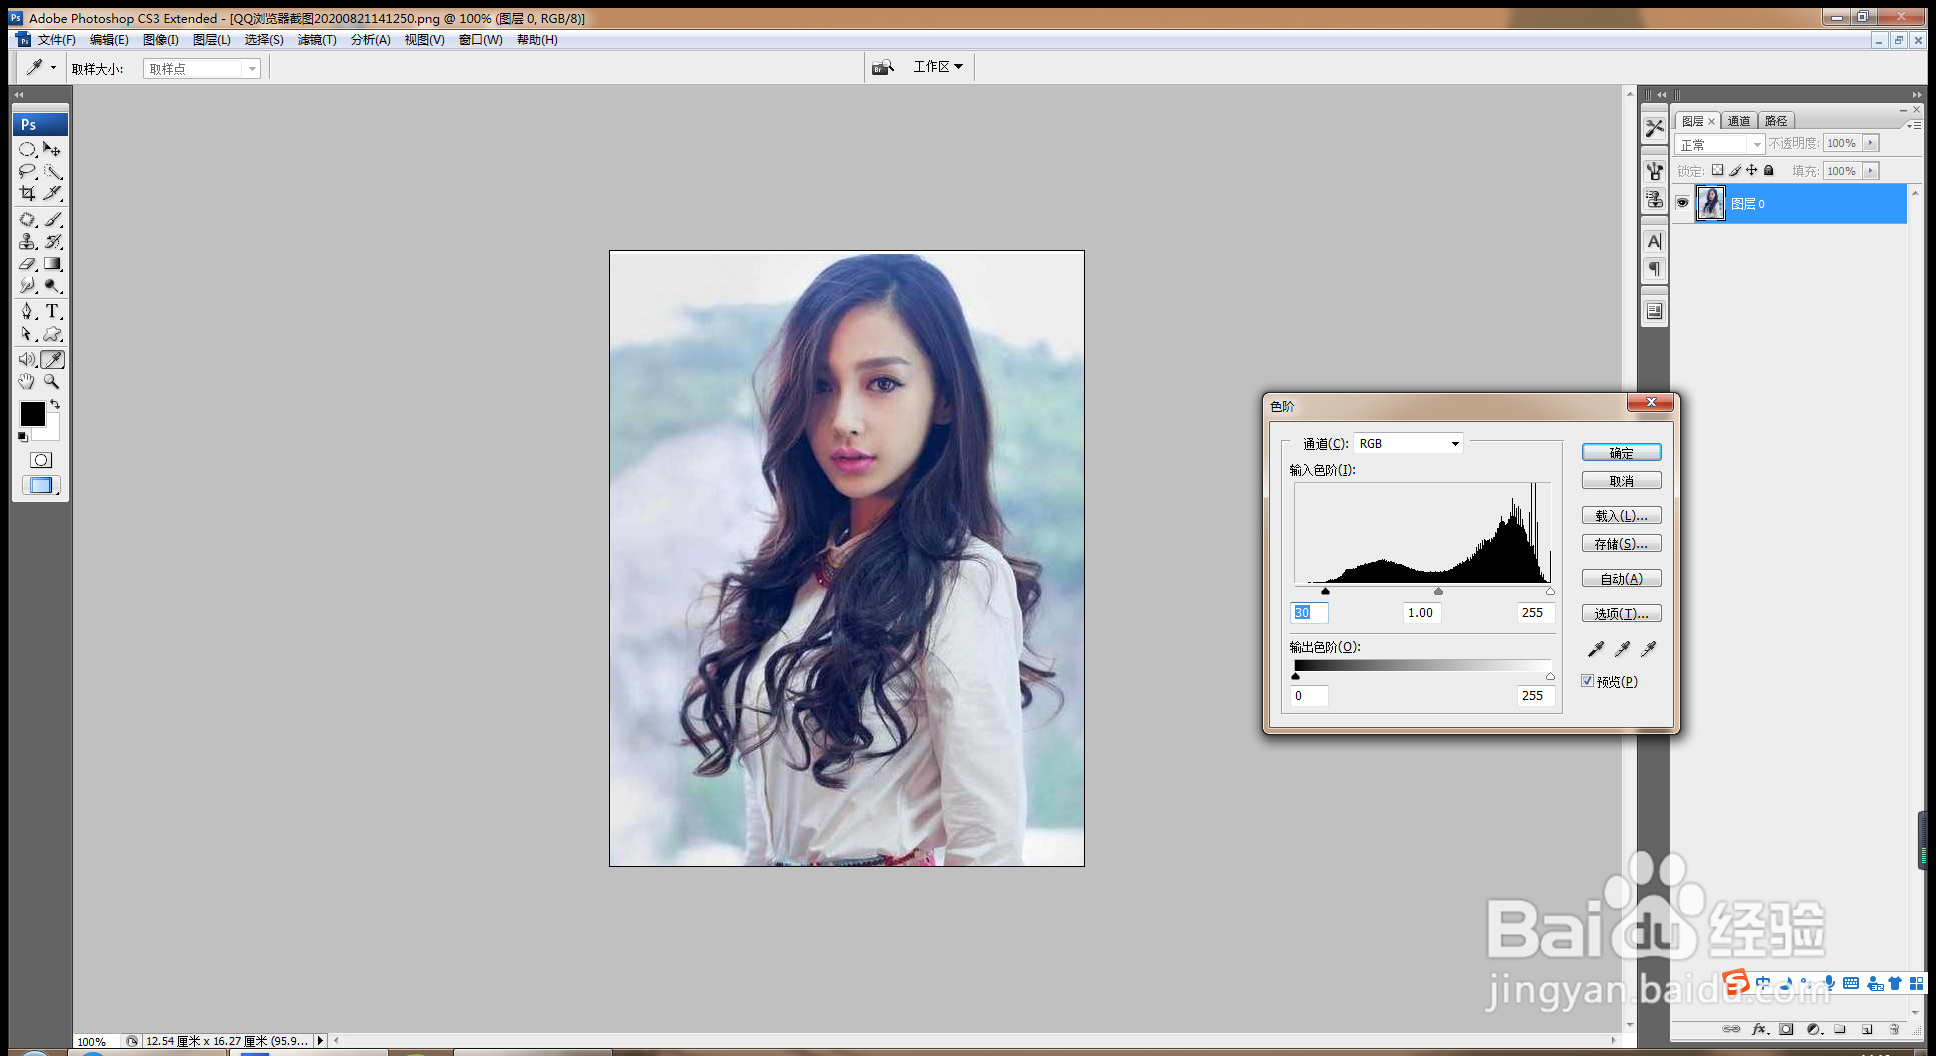
Task: Click the 选项(T)... button
Action: [1621, 614]
